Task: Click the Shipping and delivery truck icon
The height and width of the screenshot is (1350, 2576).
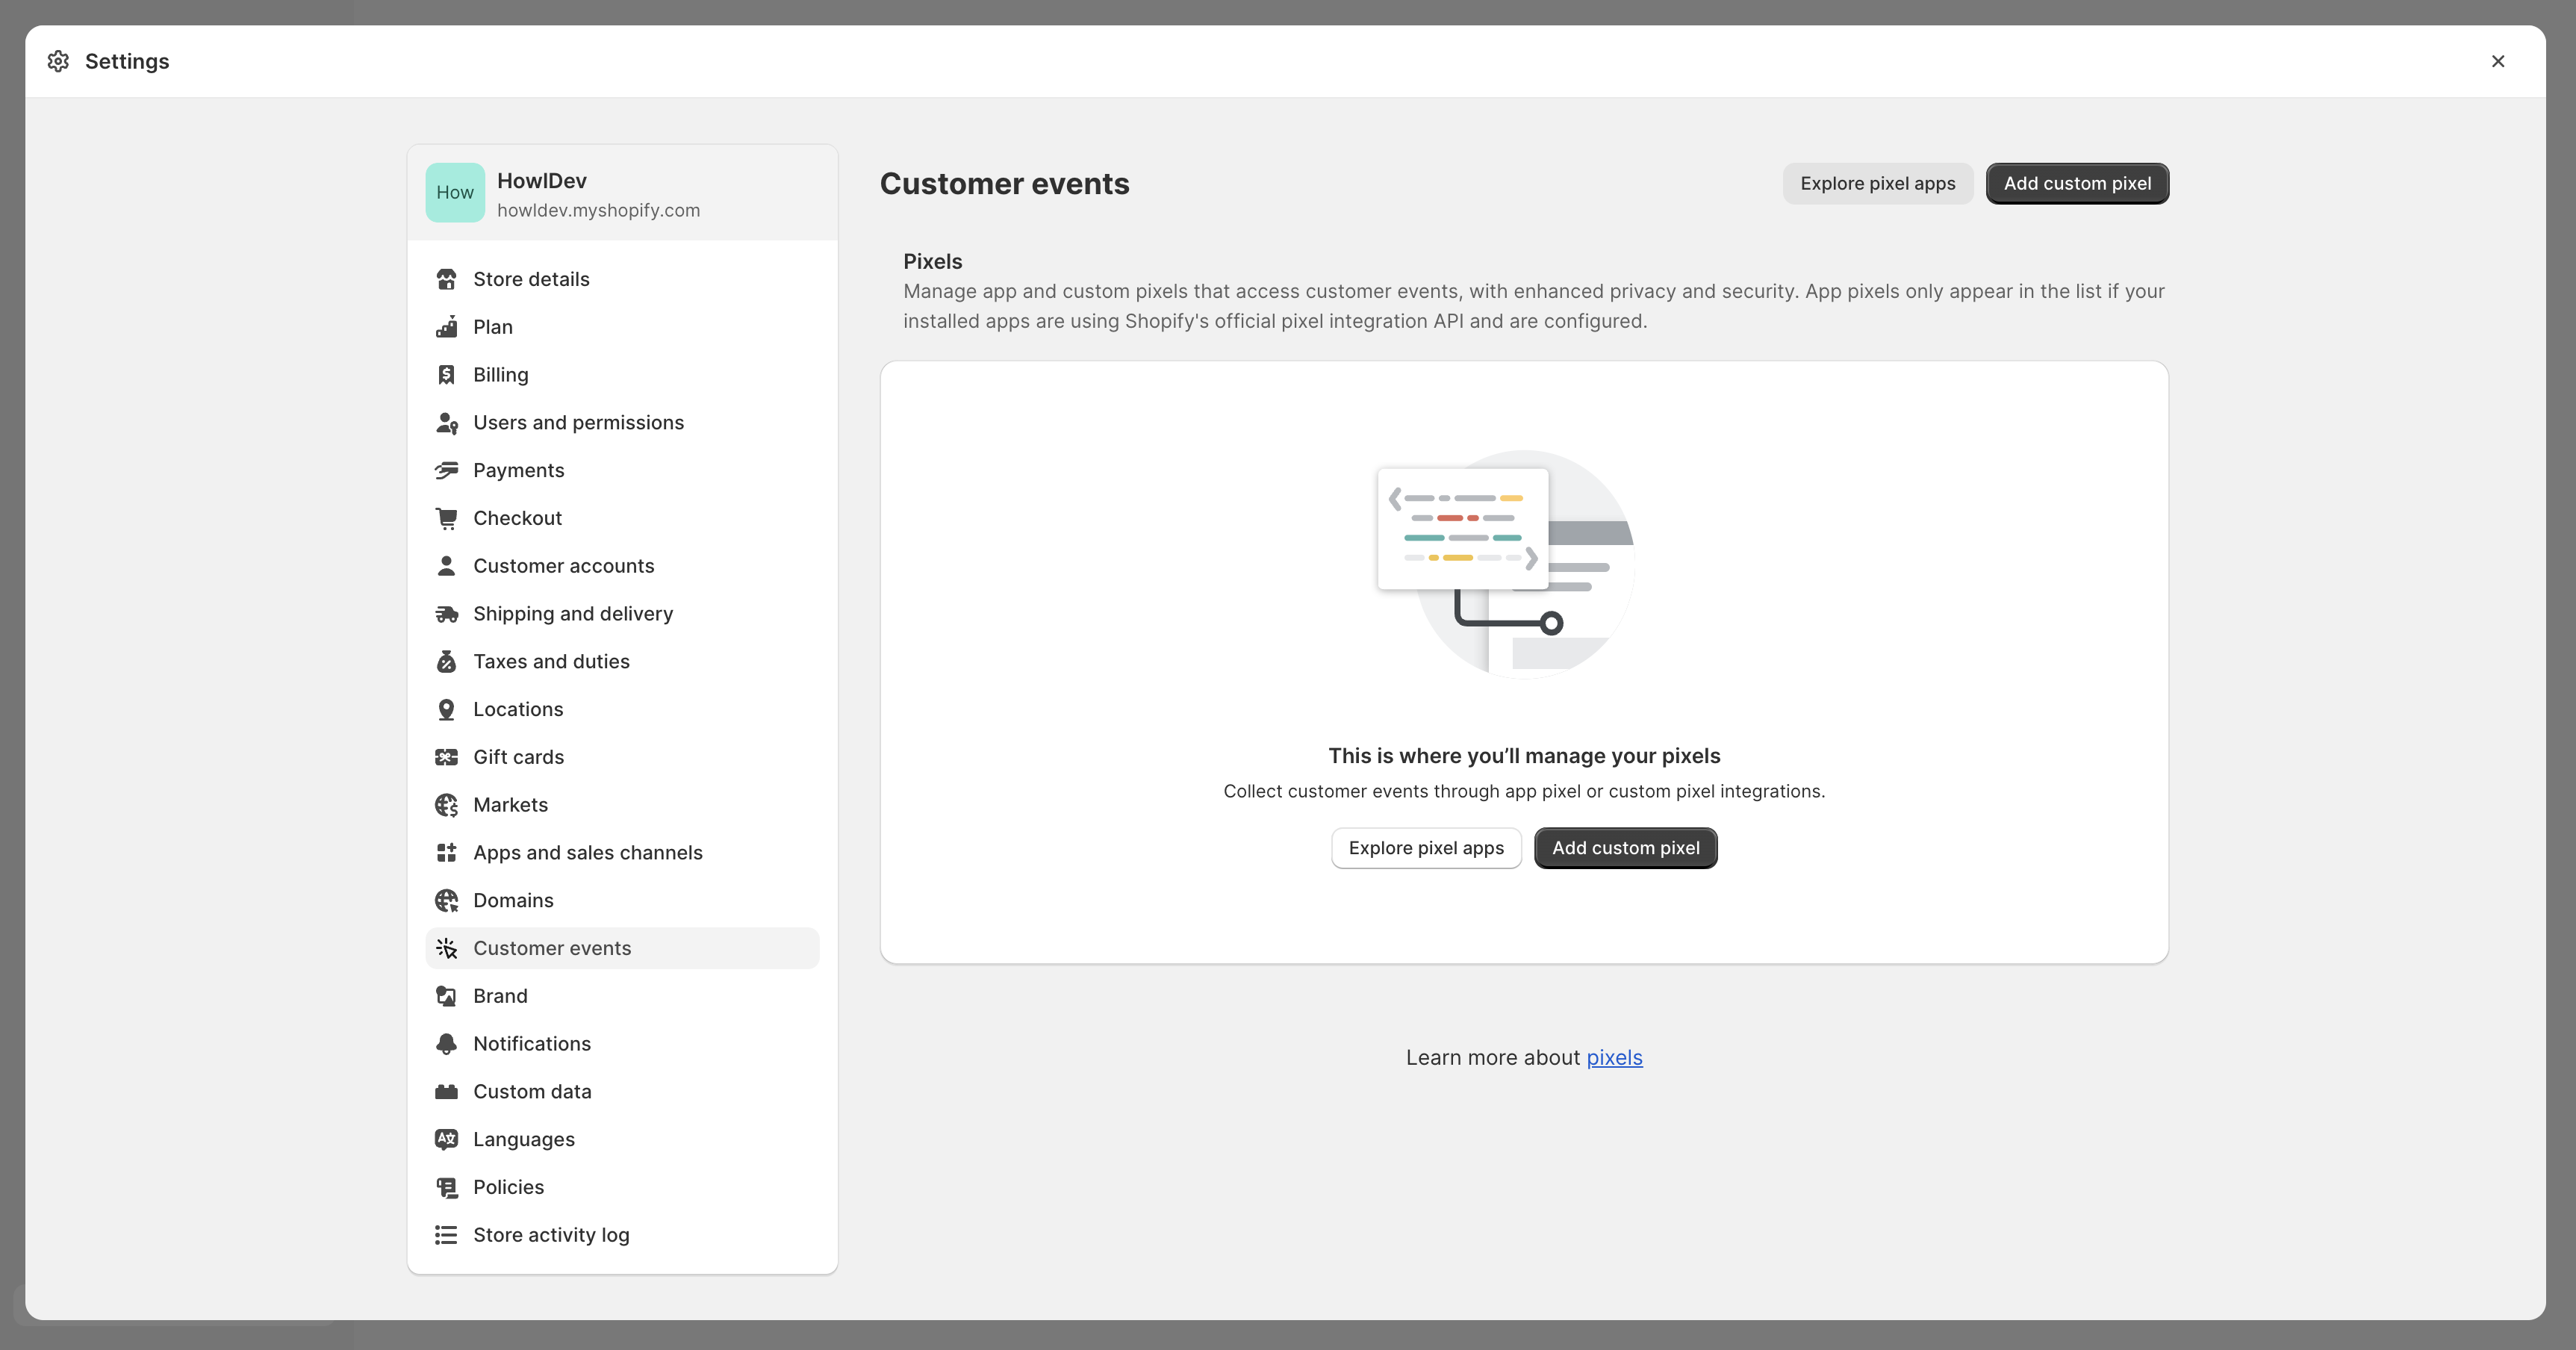Action: (446, 614)
